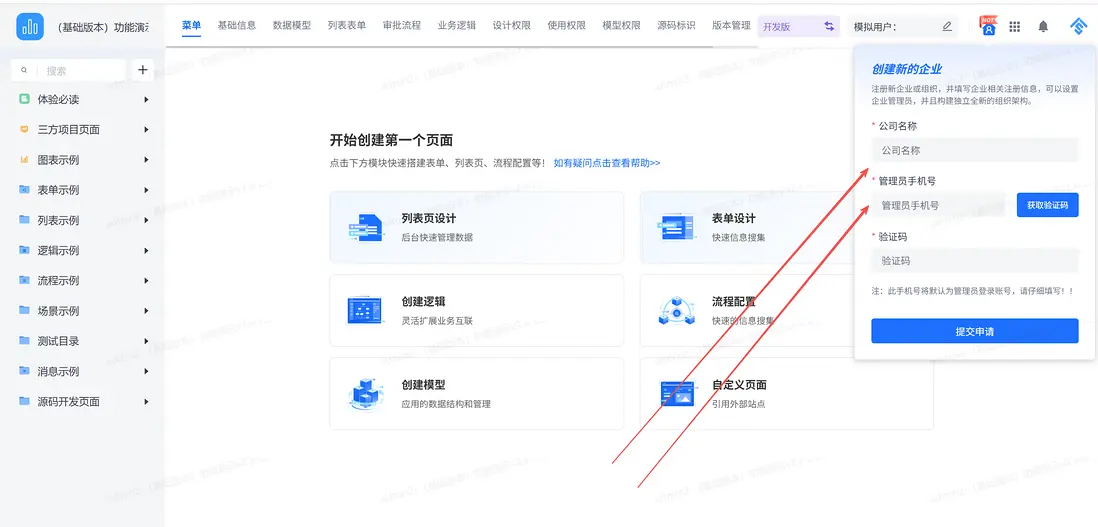This screenshot has width=1098, height=527.
Task: Click the 管理员手机号 input field
Action: [938, 205]
